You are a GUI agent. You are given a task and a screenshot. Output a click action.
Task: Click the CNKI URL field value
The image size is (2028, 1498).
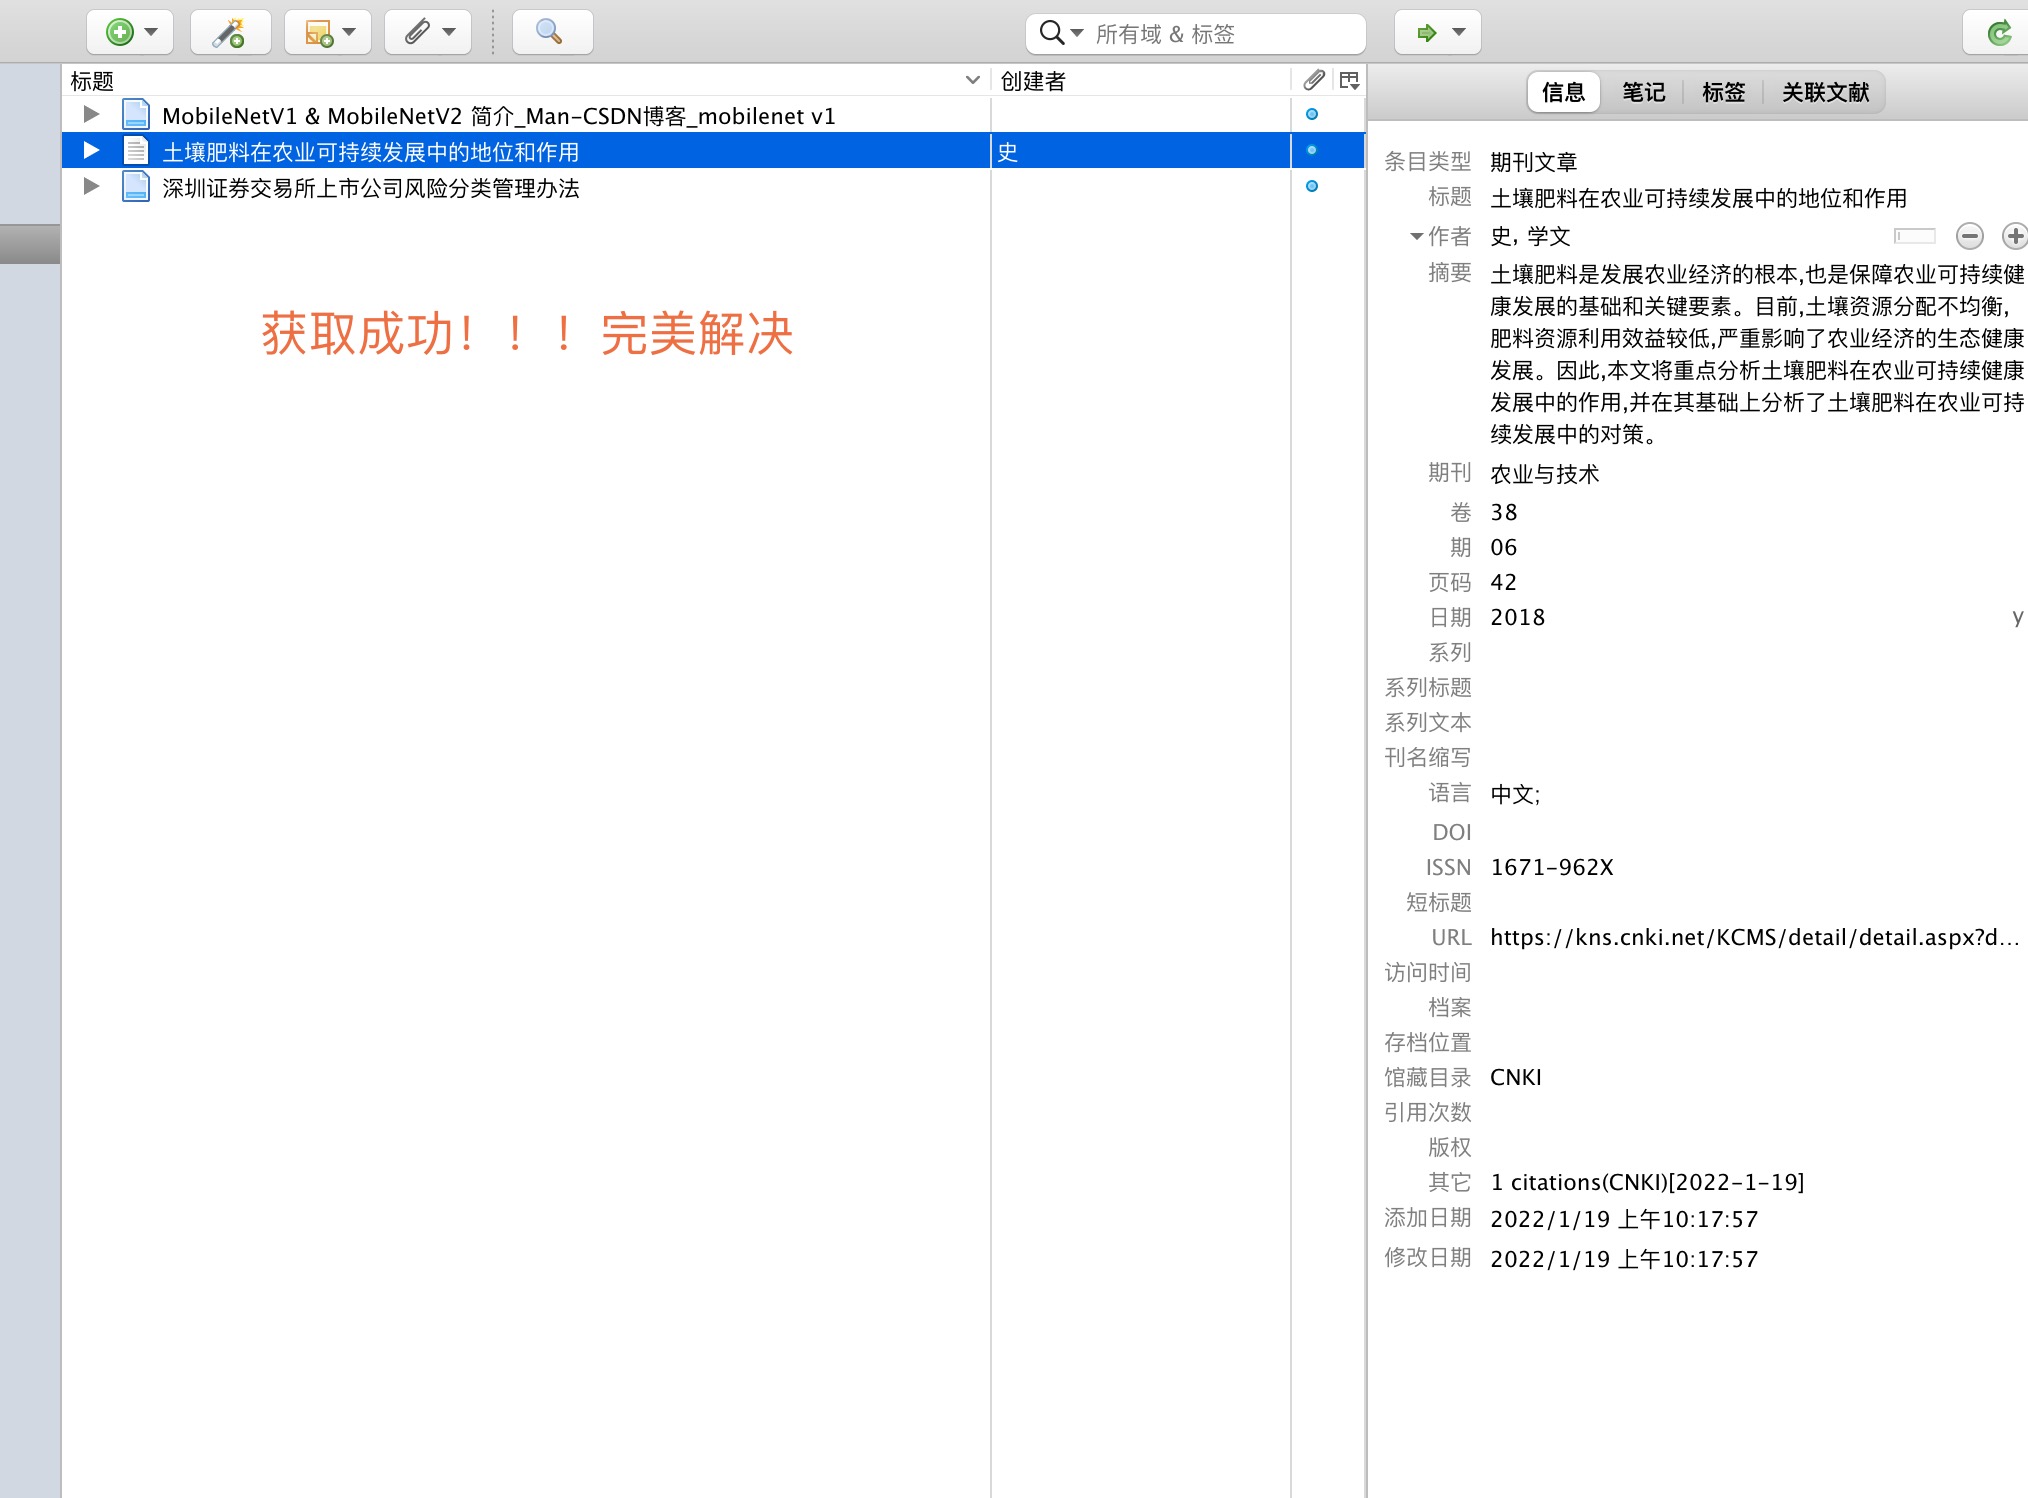point(1754,937)
